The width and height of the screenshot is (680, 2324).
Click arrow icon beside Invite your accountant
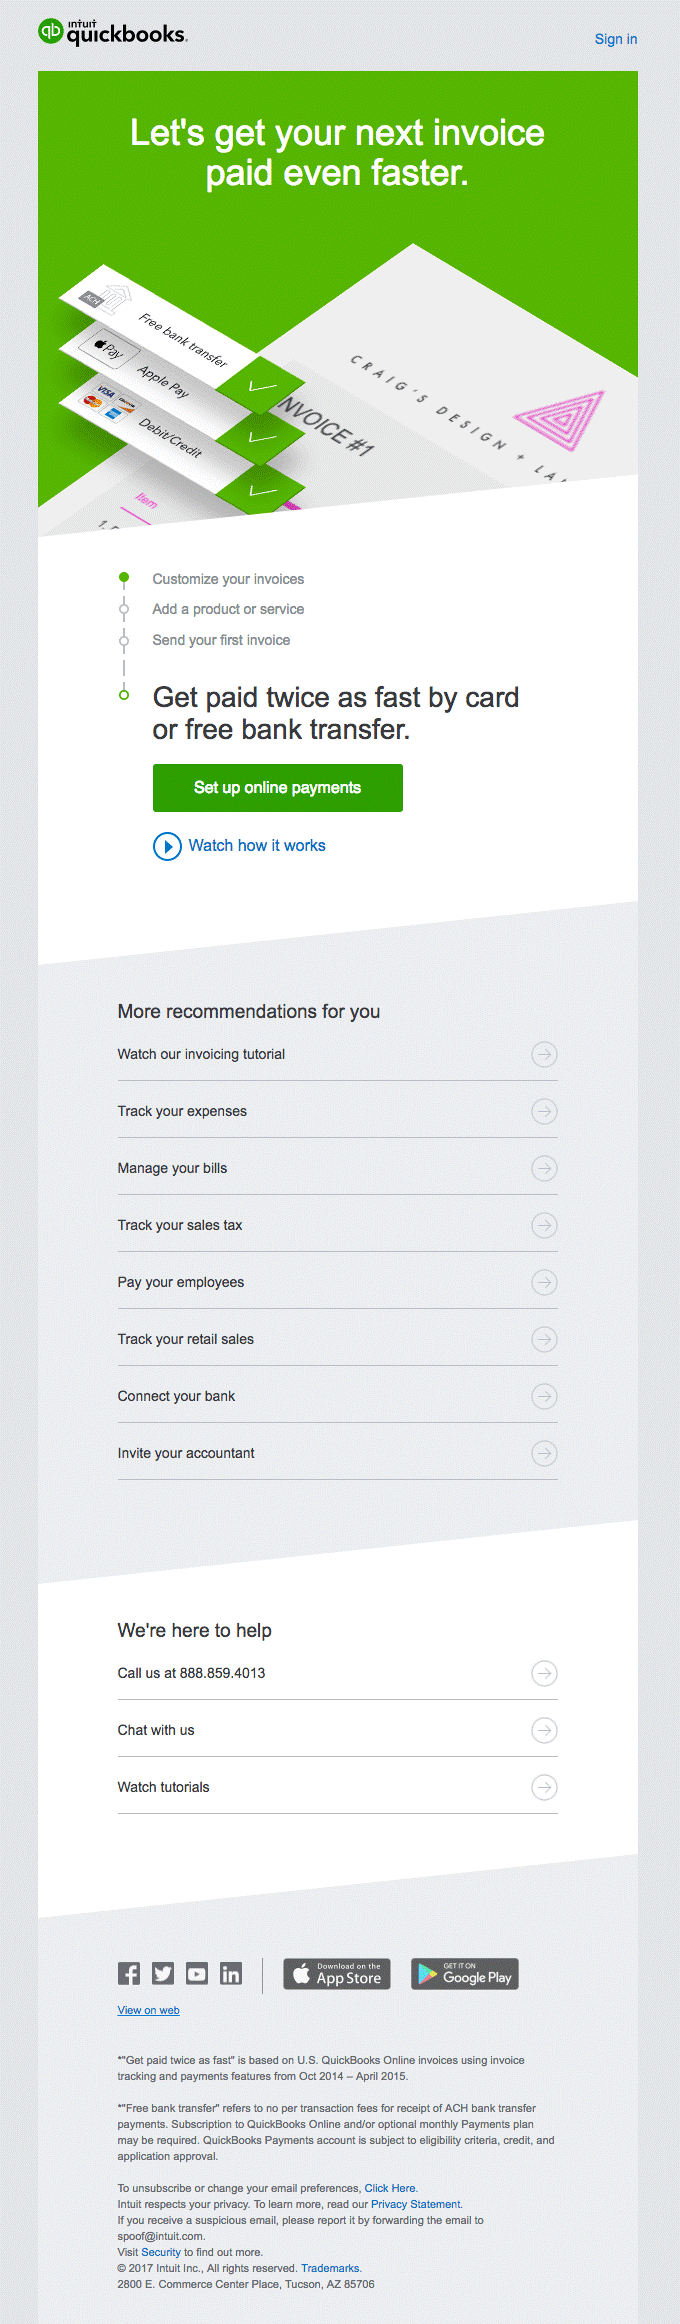click(543, 1454)
